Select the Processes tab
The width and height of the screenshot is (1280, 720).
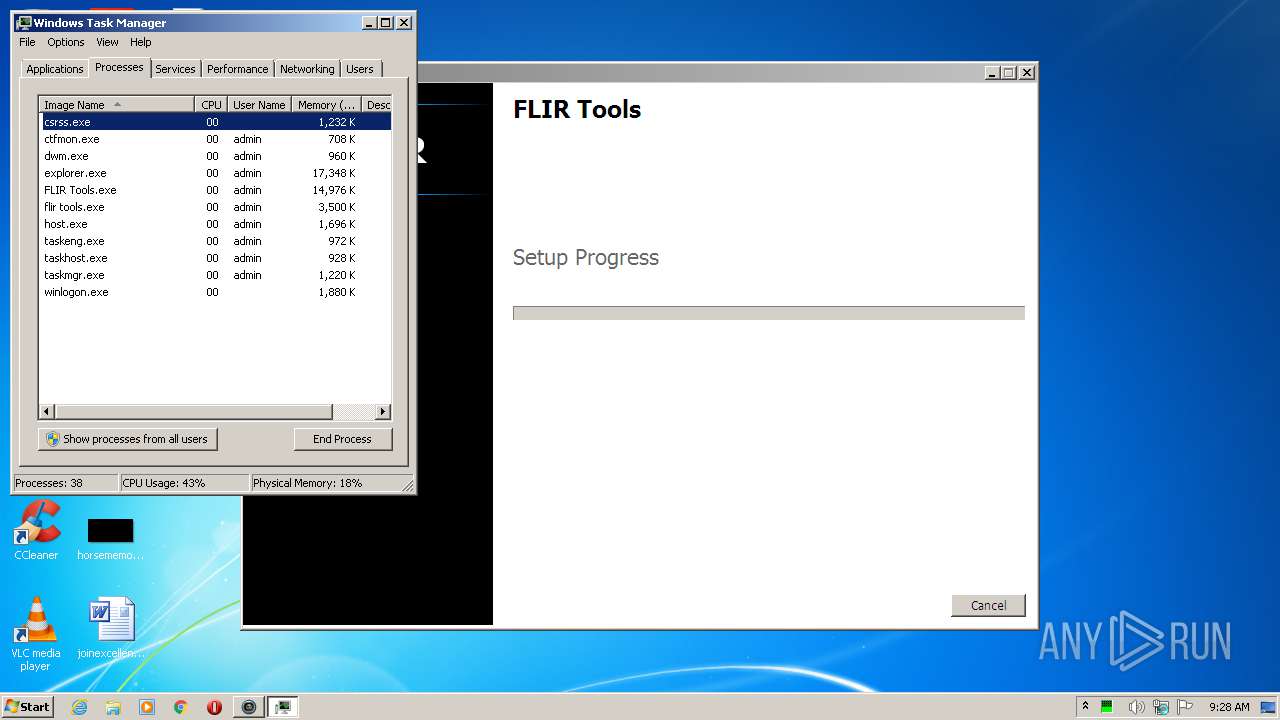(x=119, y=67)
